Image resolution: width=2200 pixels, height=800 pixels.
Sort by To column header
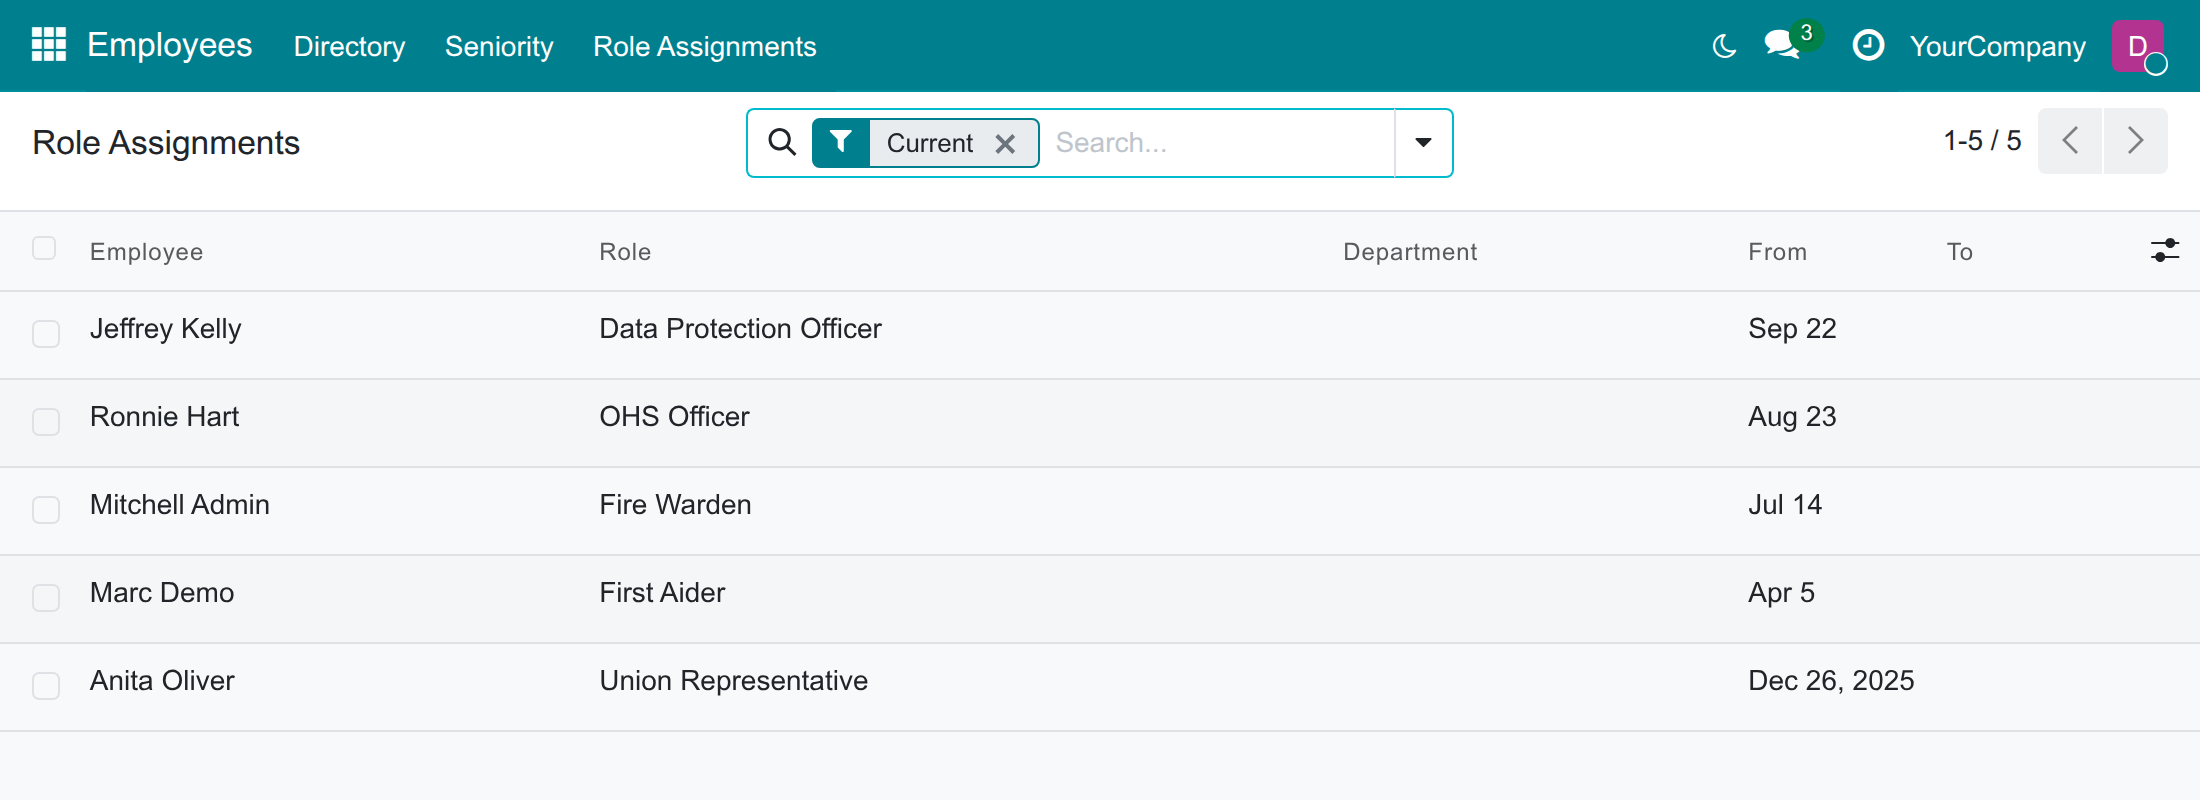click(1959, 252)
